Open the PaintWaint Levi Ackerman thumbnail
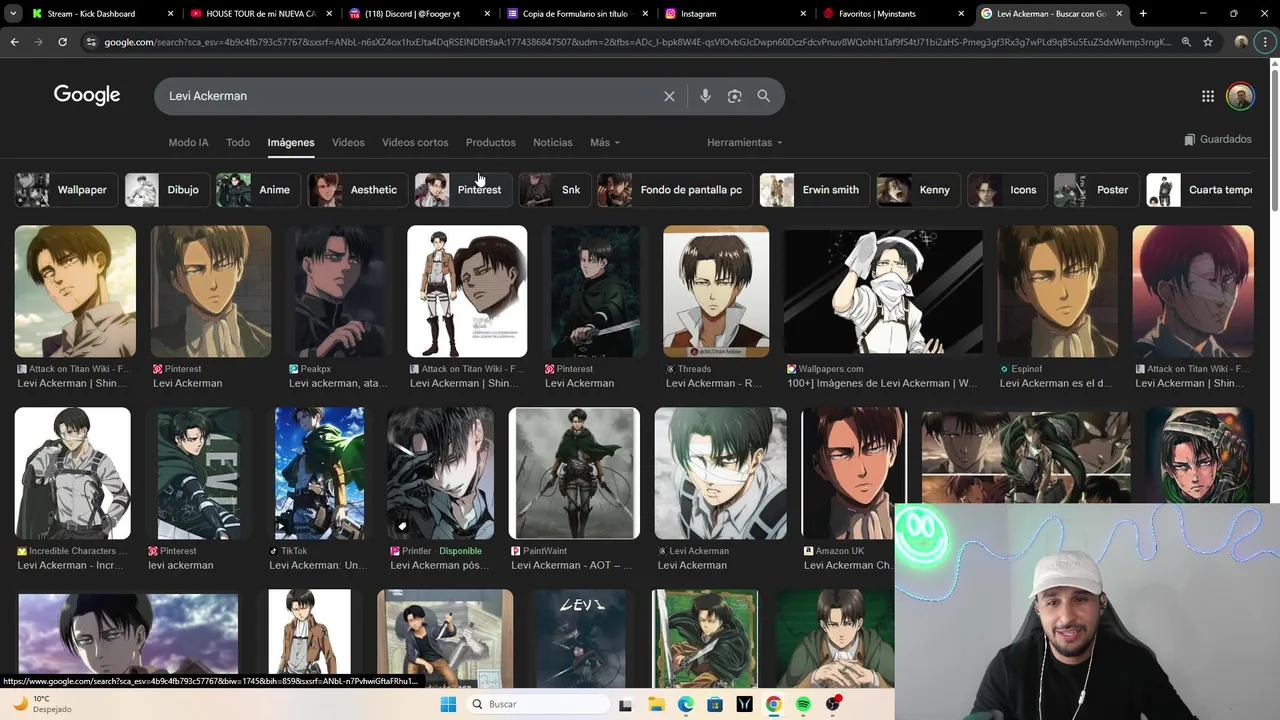The height and width of the screenshot is (720, 1280). click(x=574, y=473)
